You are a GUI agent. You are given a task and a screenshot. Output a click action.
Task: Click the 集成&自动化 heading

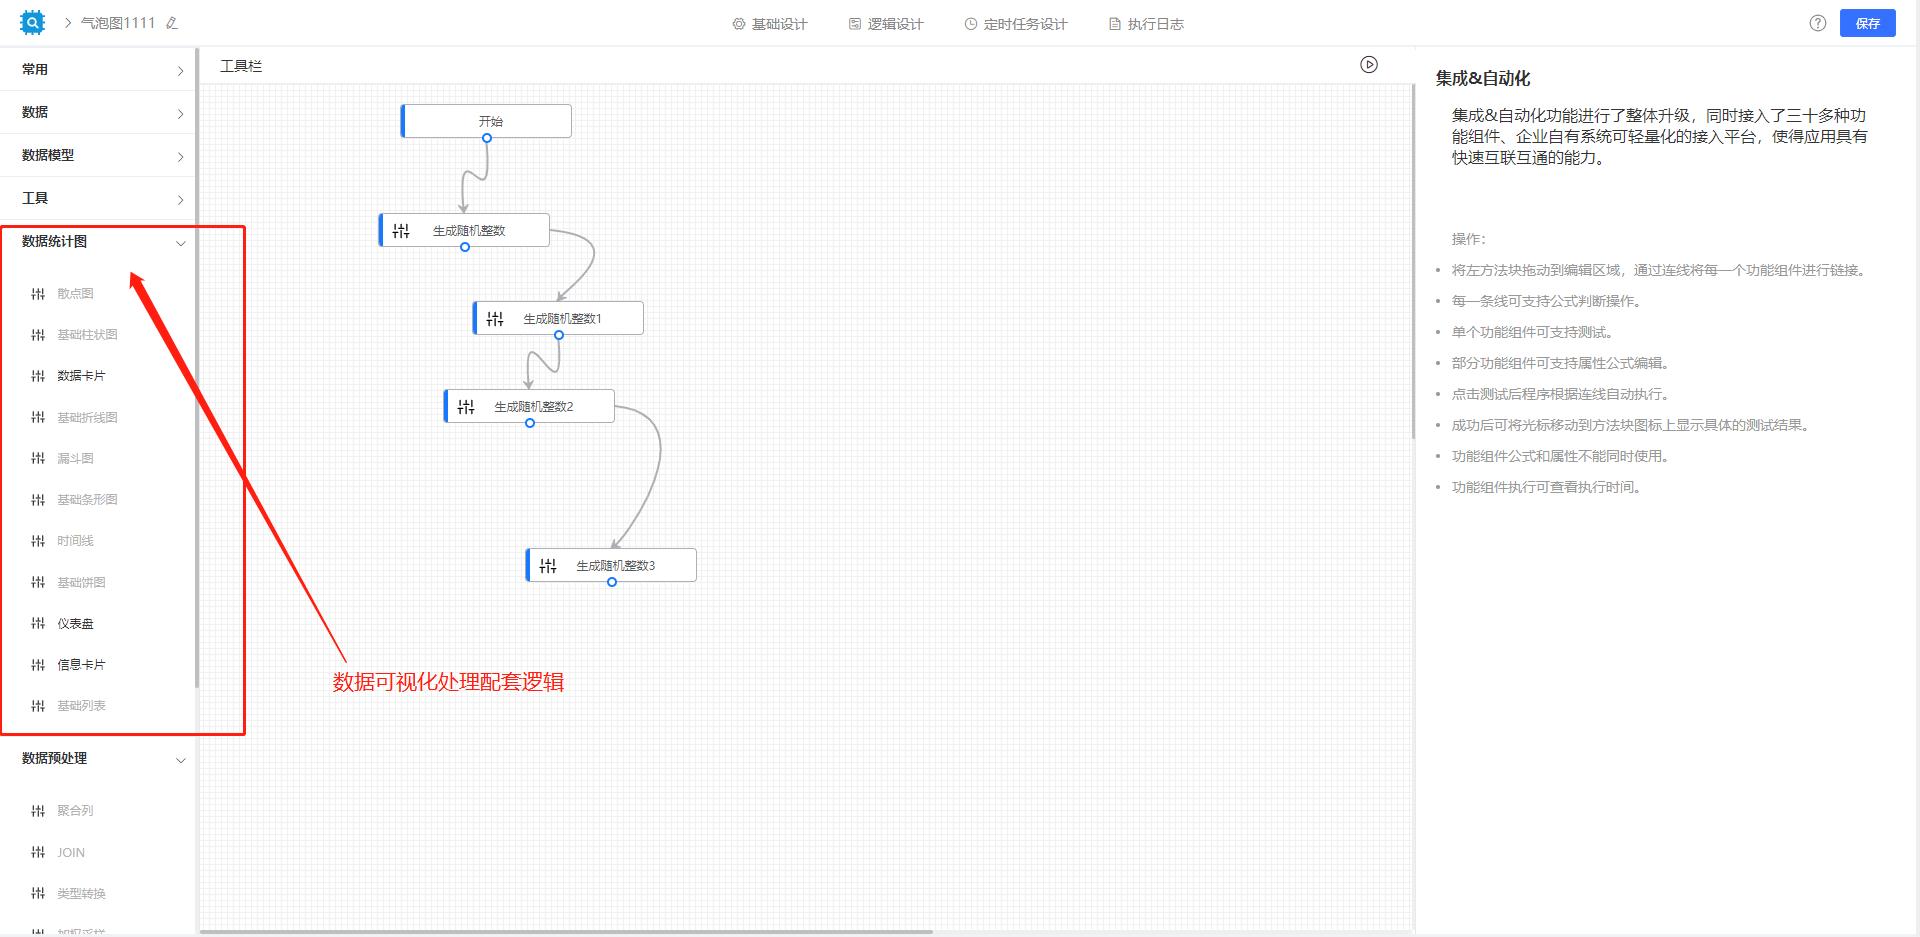(x=1483, y=78)
